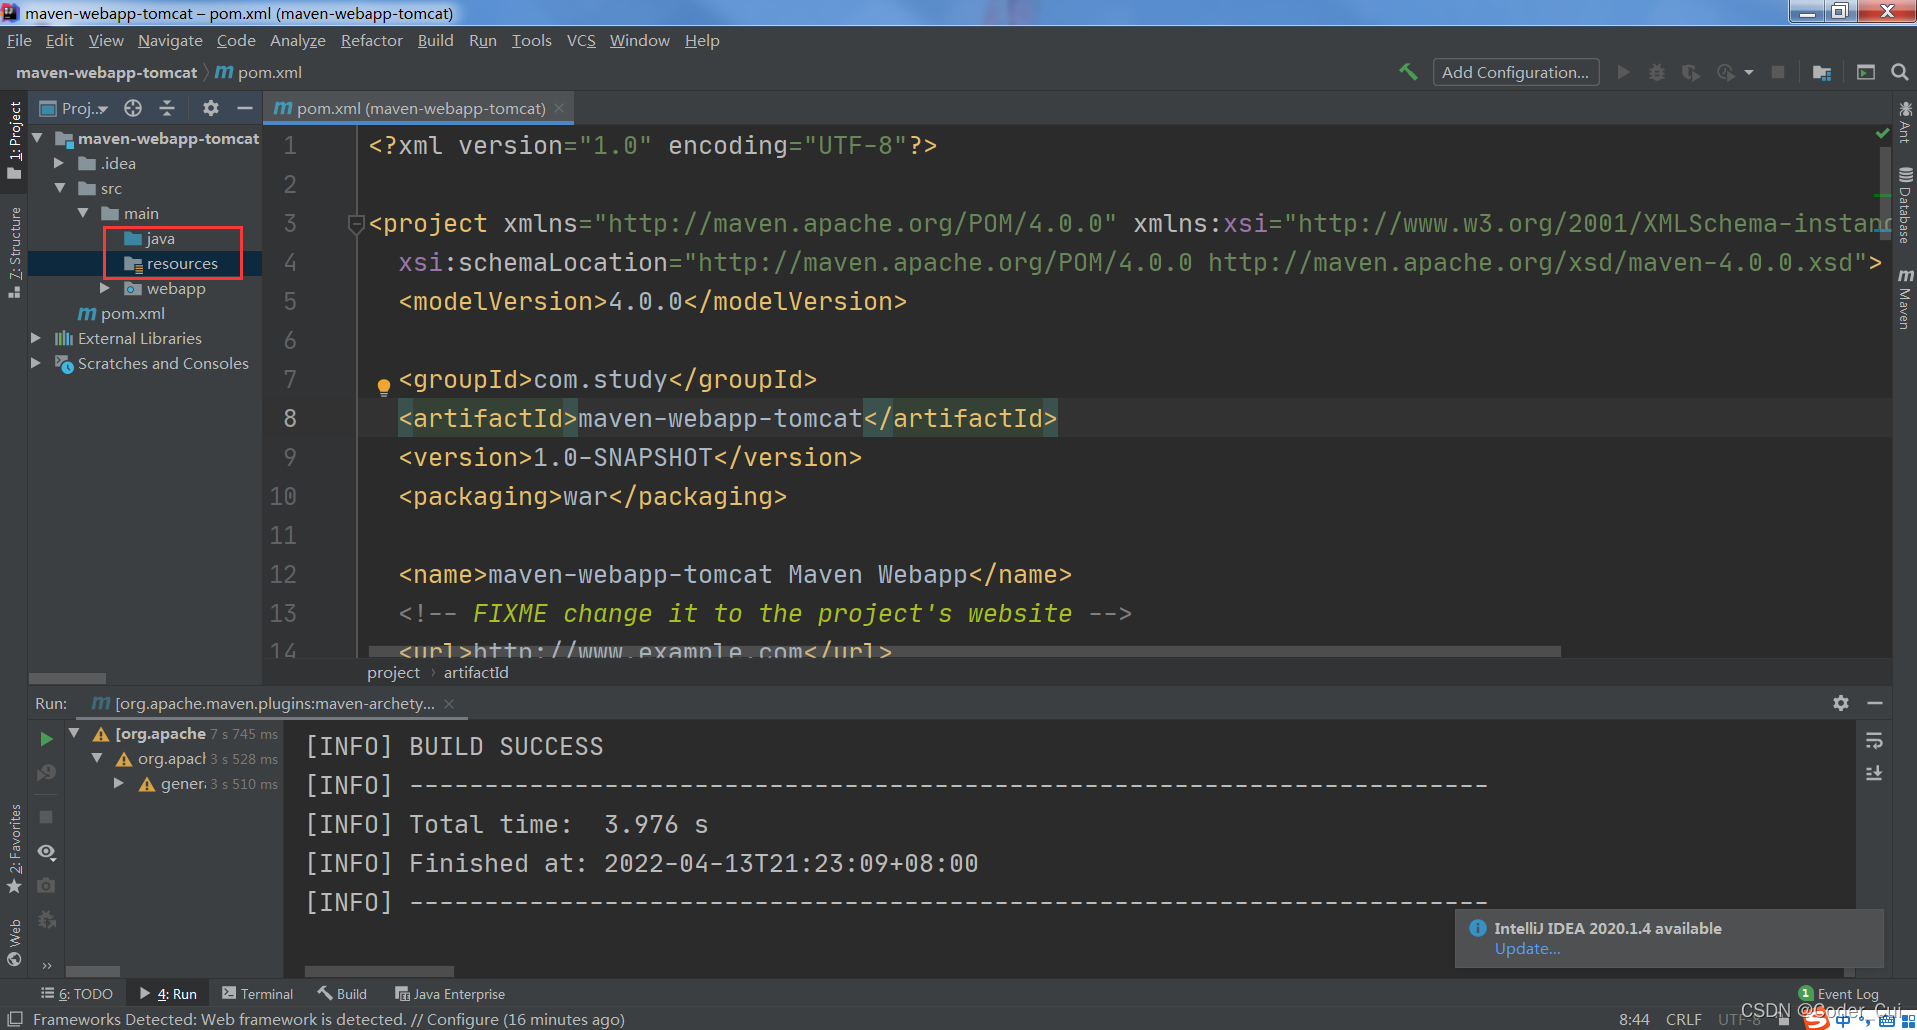This screenshot has width=1917, height=1030.
Task: Switch to the Java Enterprise tab
Action: (x=450, y=994)
